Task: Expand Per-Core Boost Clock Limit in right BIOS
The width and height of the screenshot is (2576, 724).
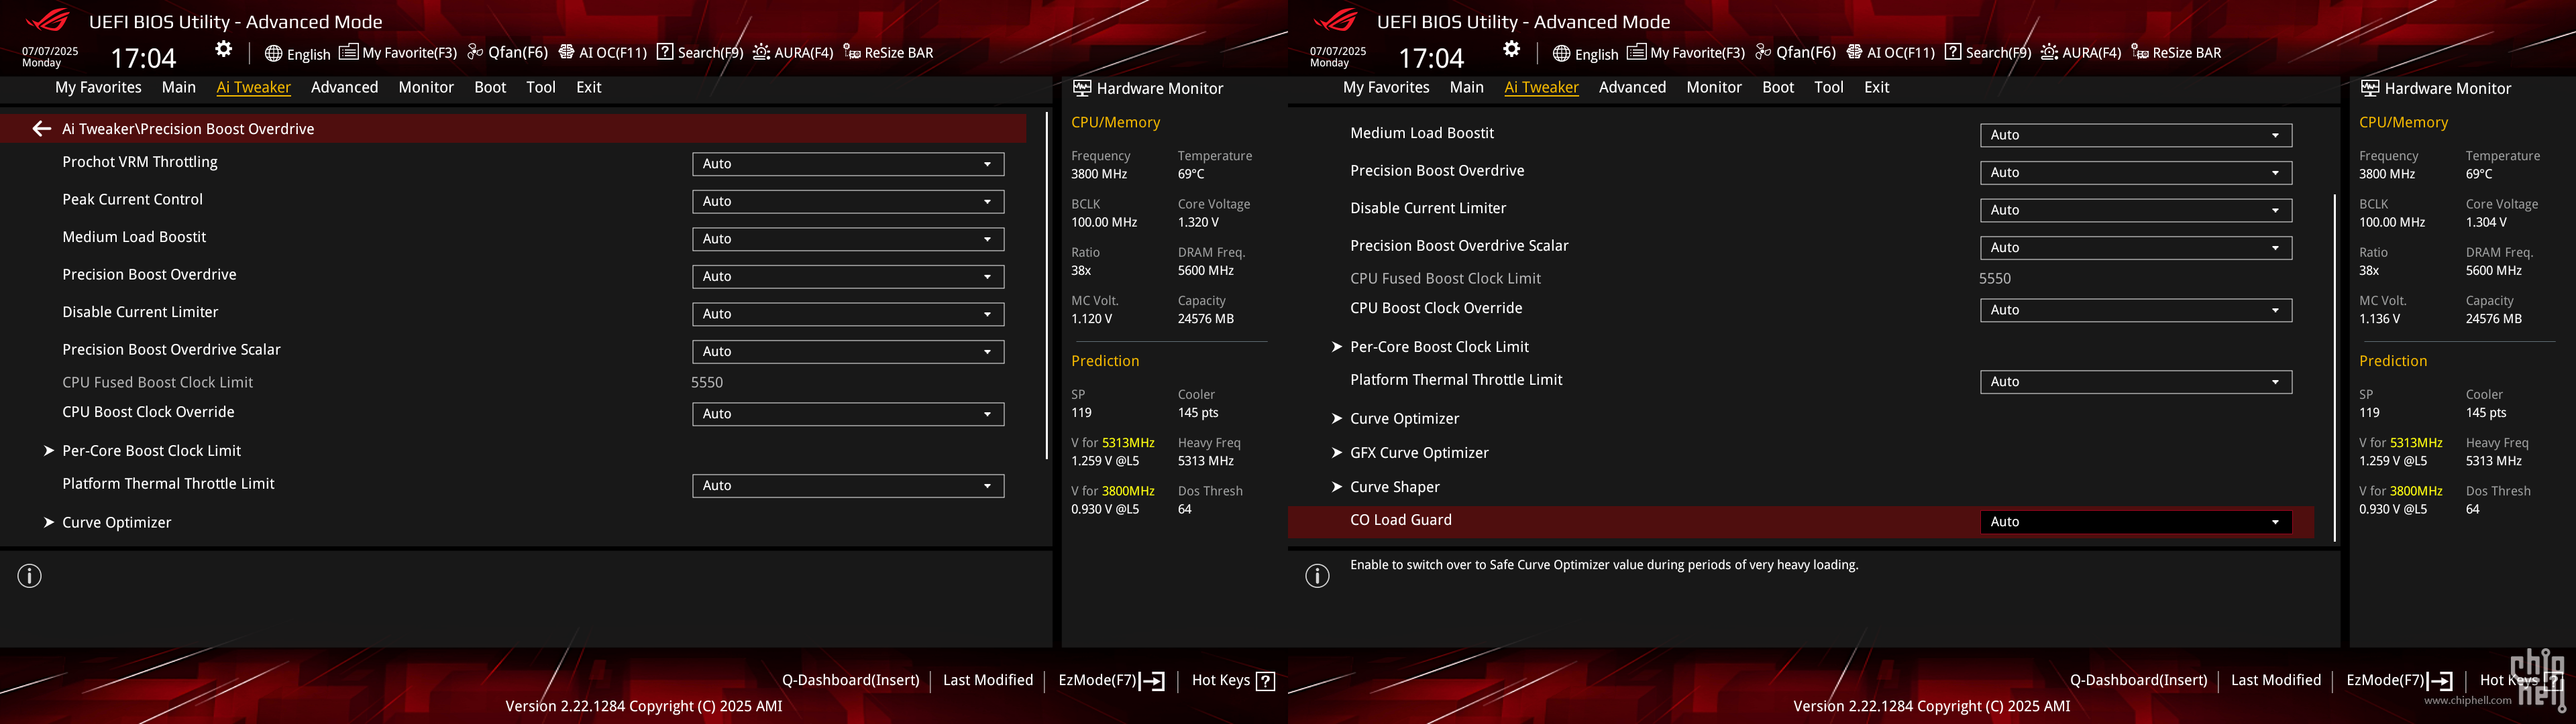Action: [x=1439, y=347]
